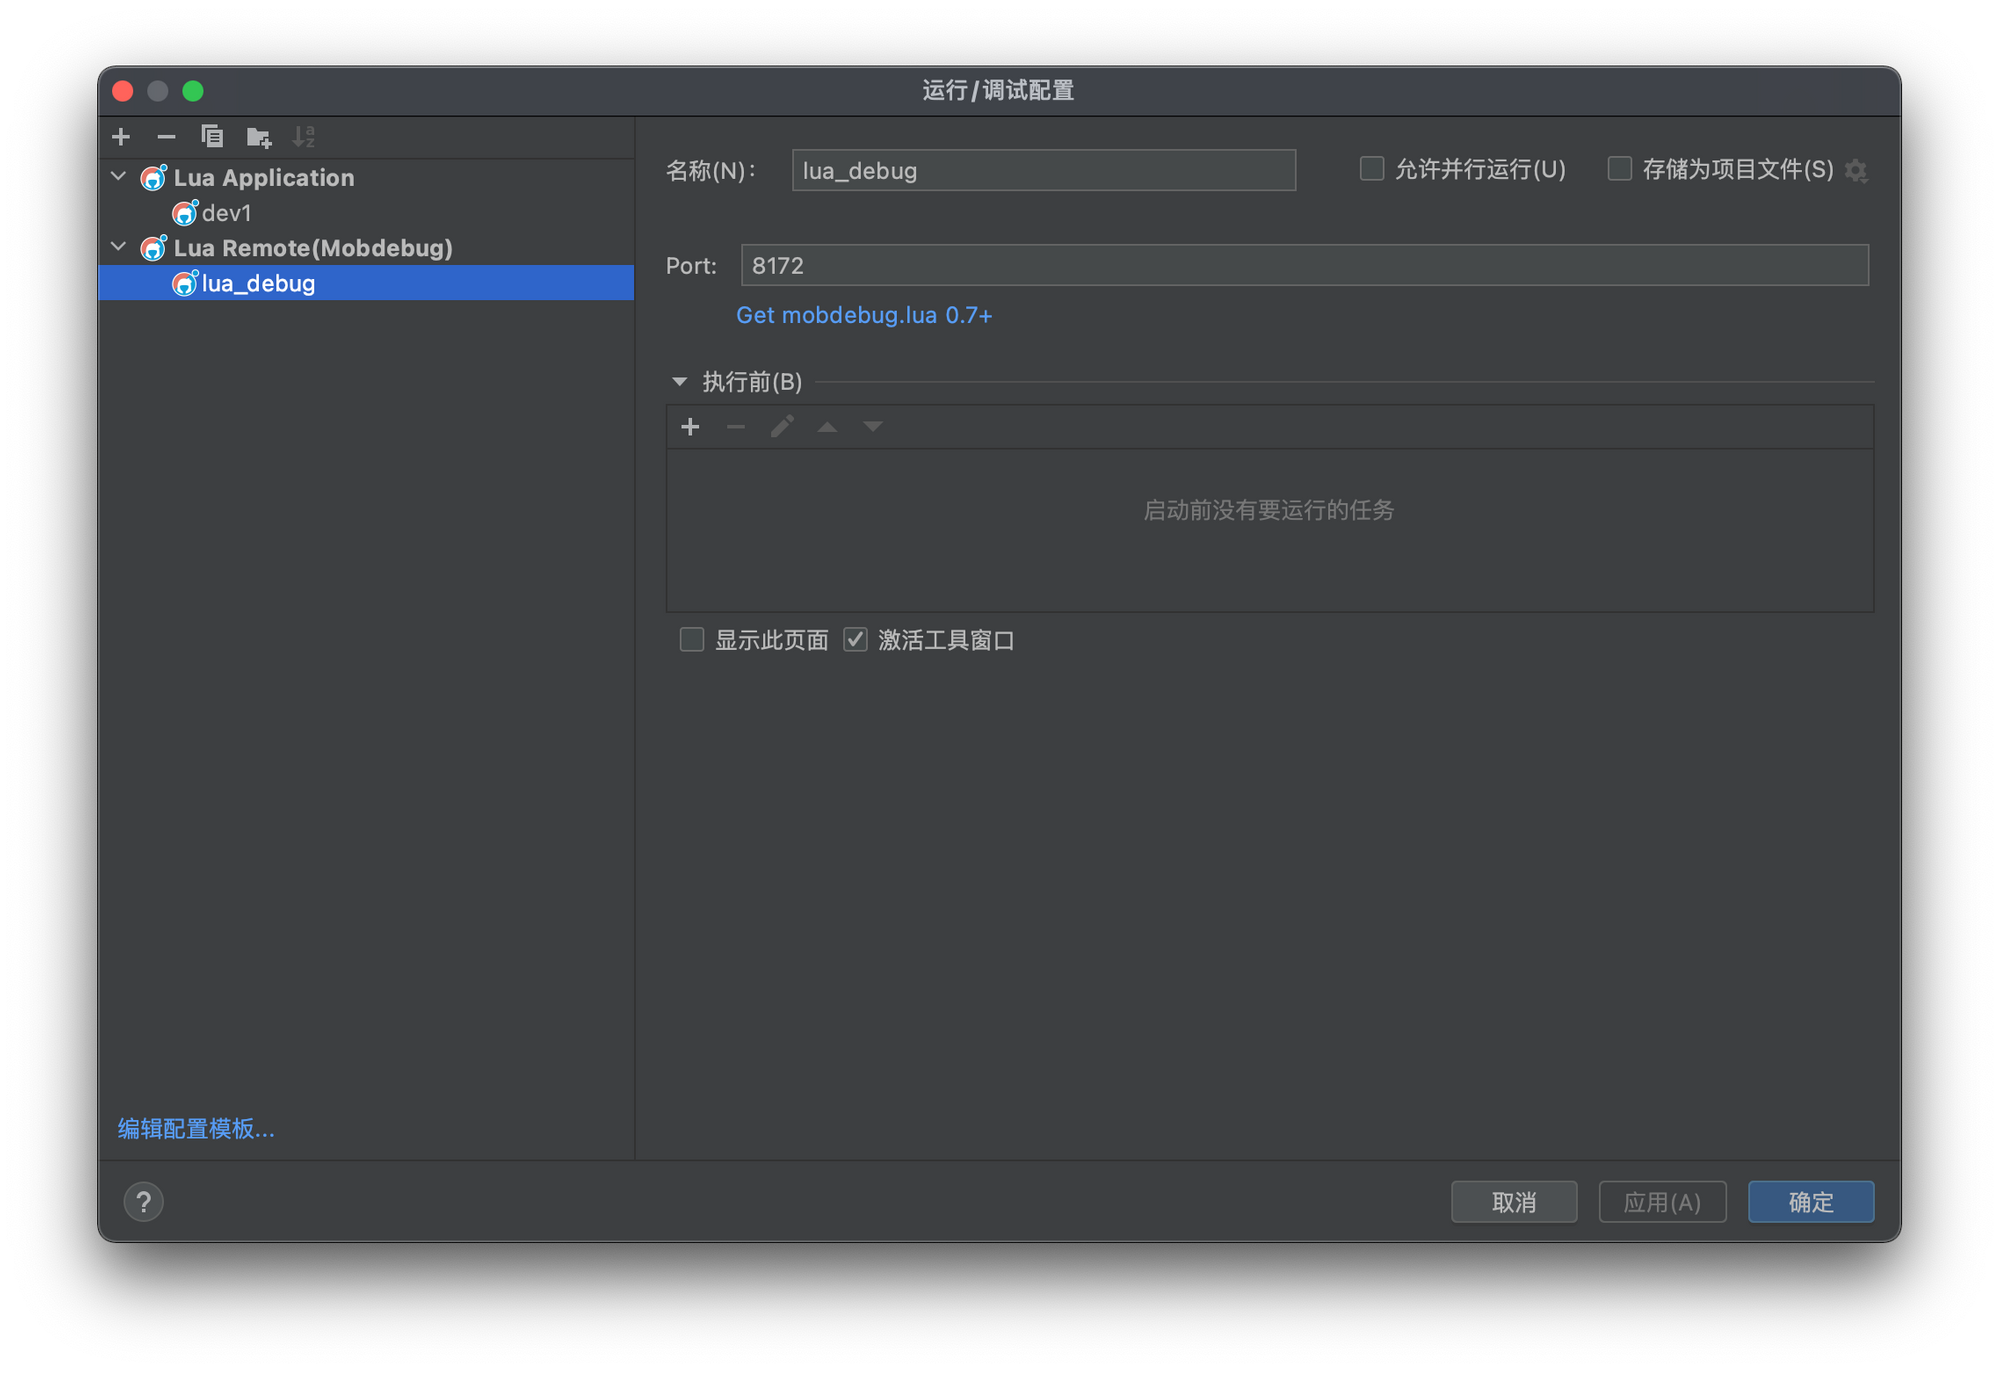Screen dimensions: 2000x1373
Task: Click into the Port field
Action: (x=1304, y=266)
